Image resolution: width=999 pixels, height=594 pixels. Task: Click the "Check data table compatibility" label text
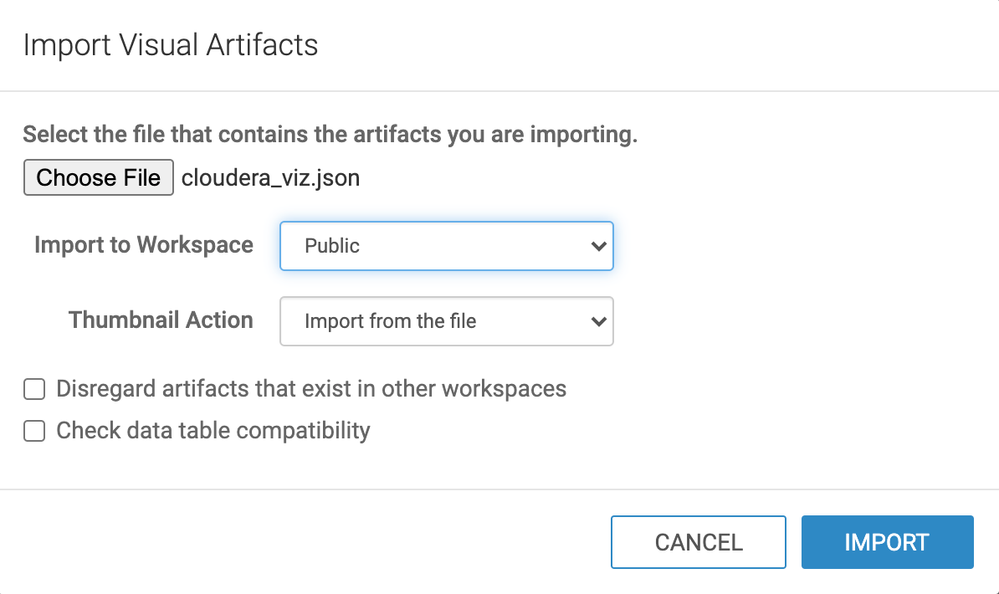[213, 431]
